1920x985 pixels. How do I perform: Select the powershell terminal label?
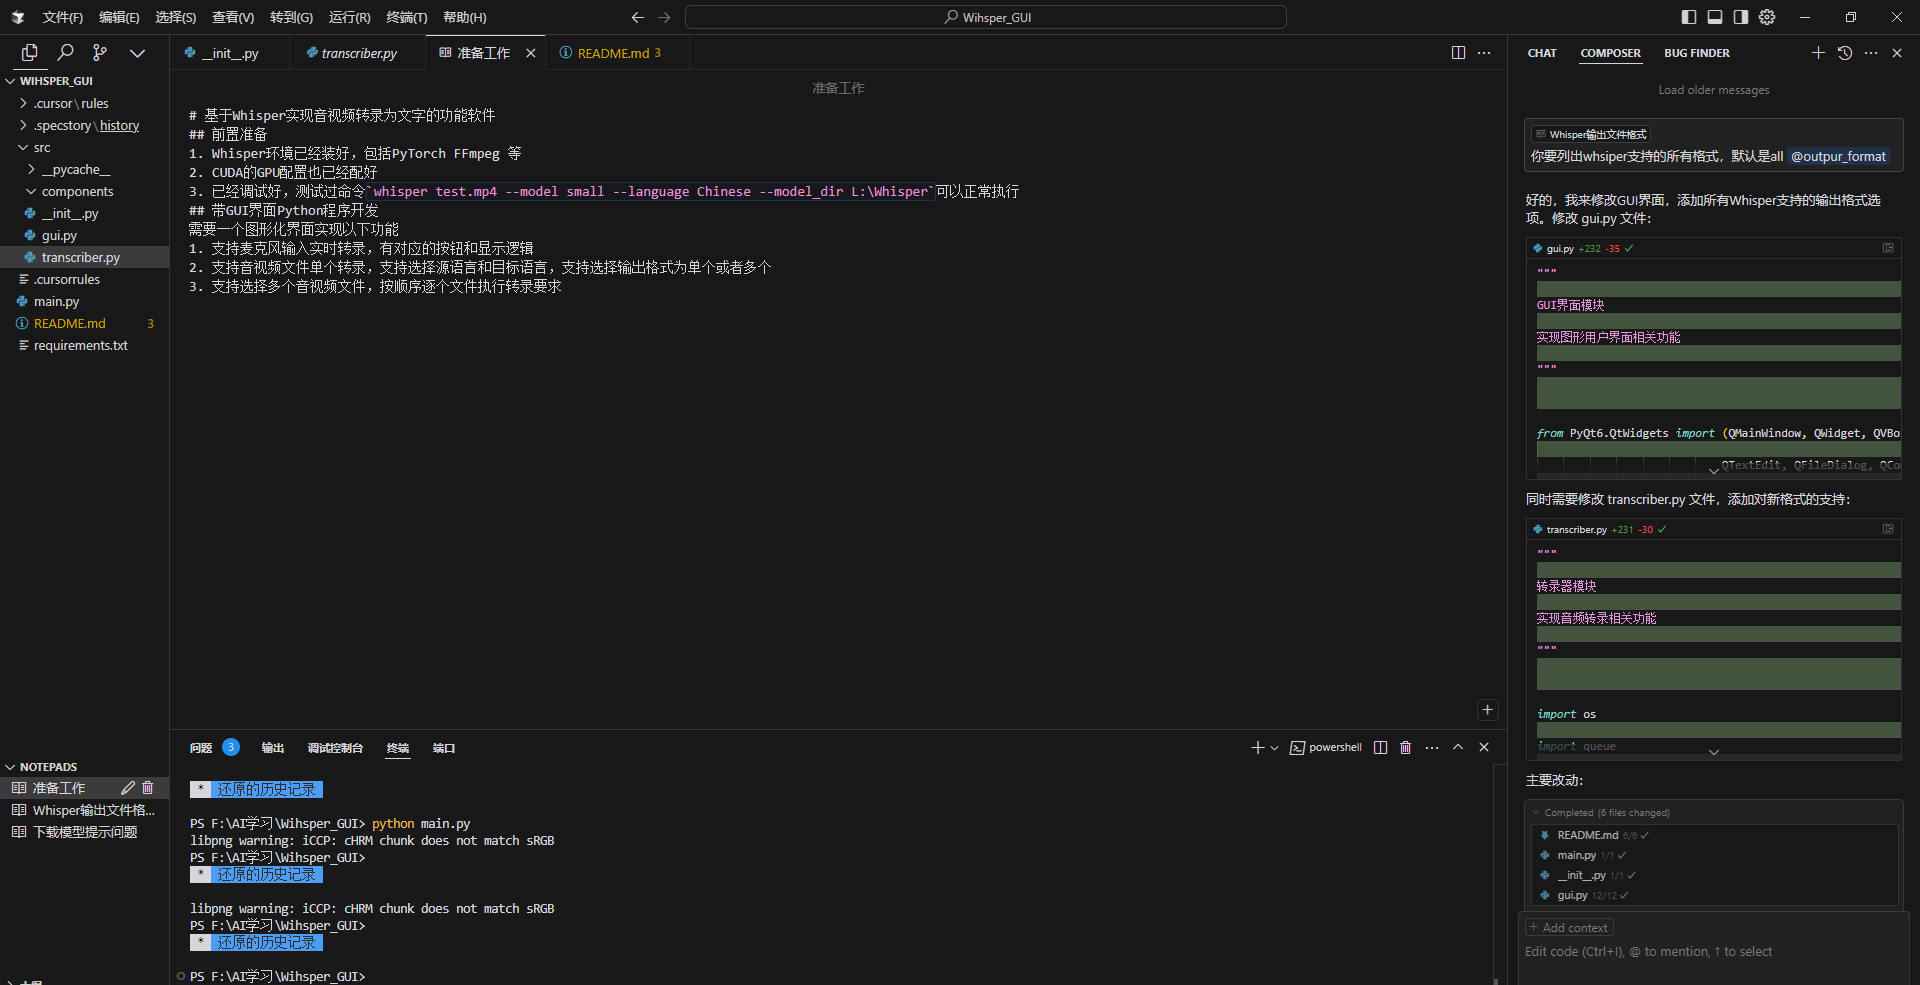coord(1326,747)
